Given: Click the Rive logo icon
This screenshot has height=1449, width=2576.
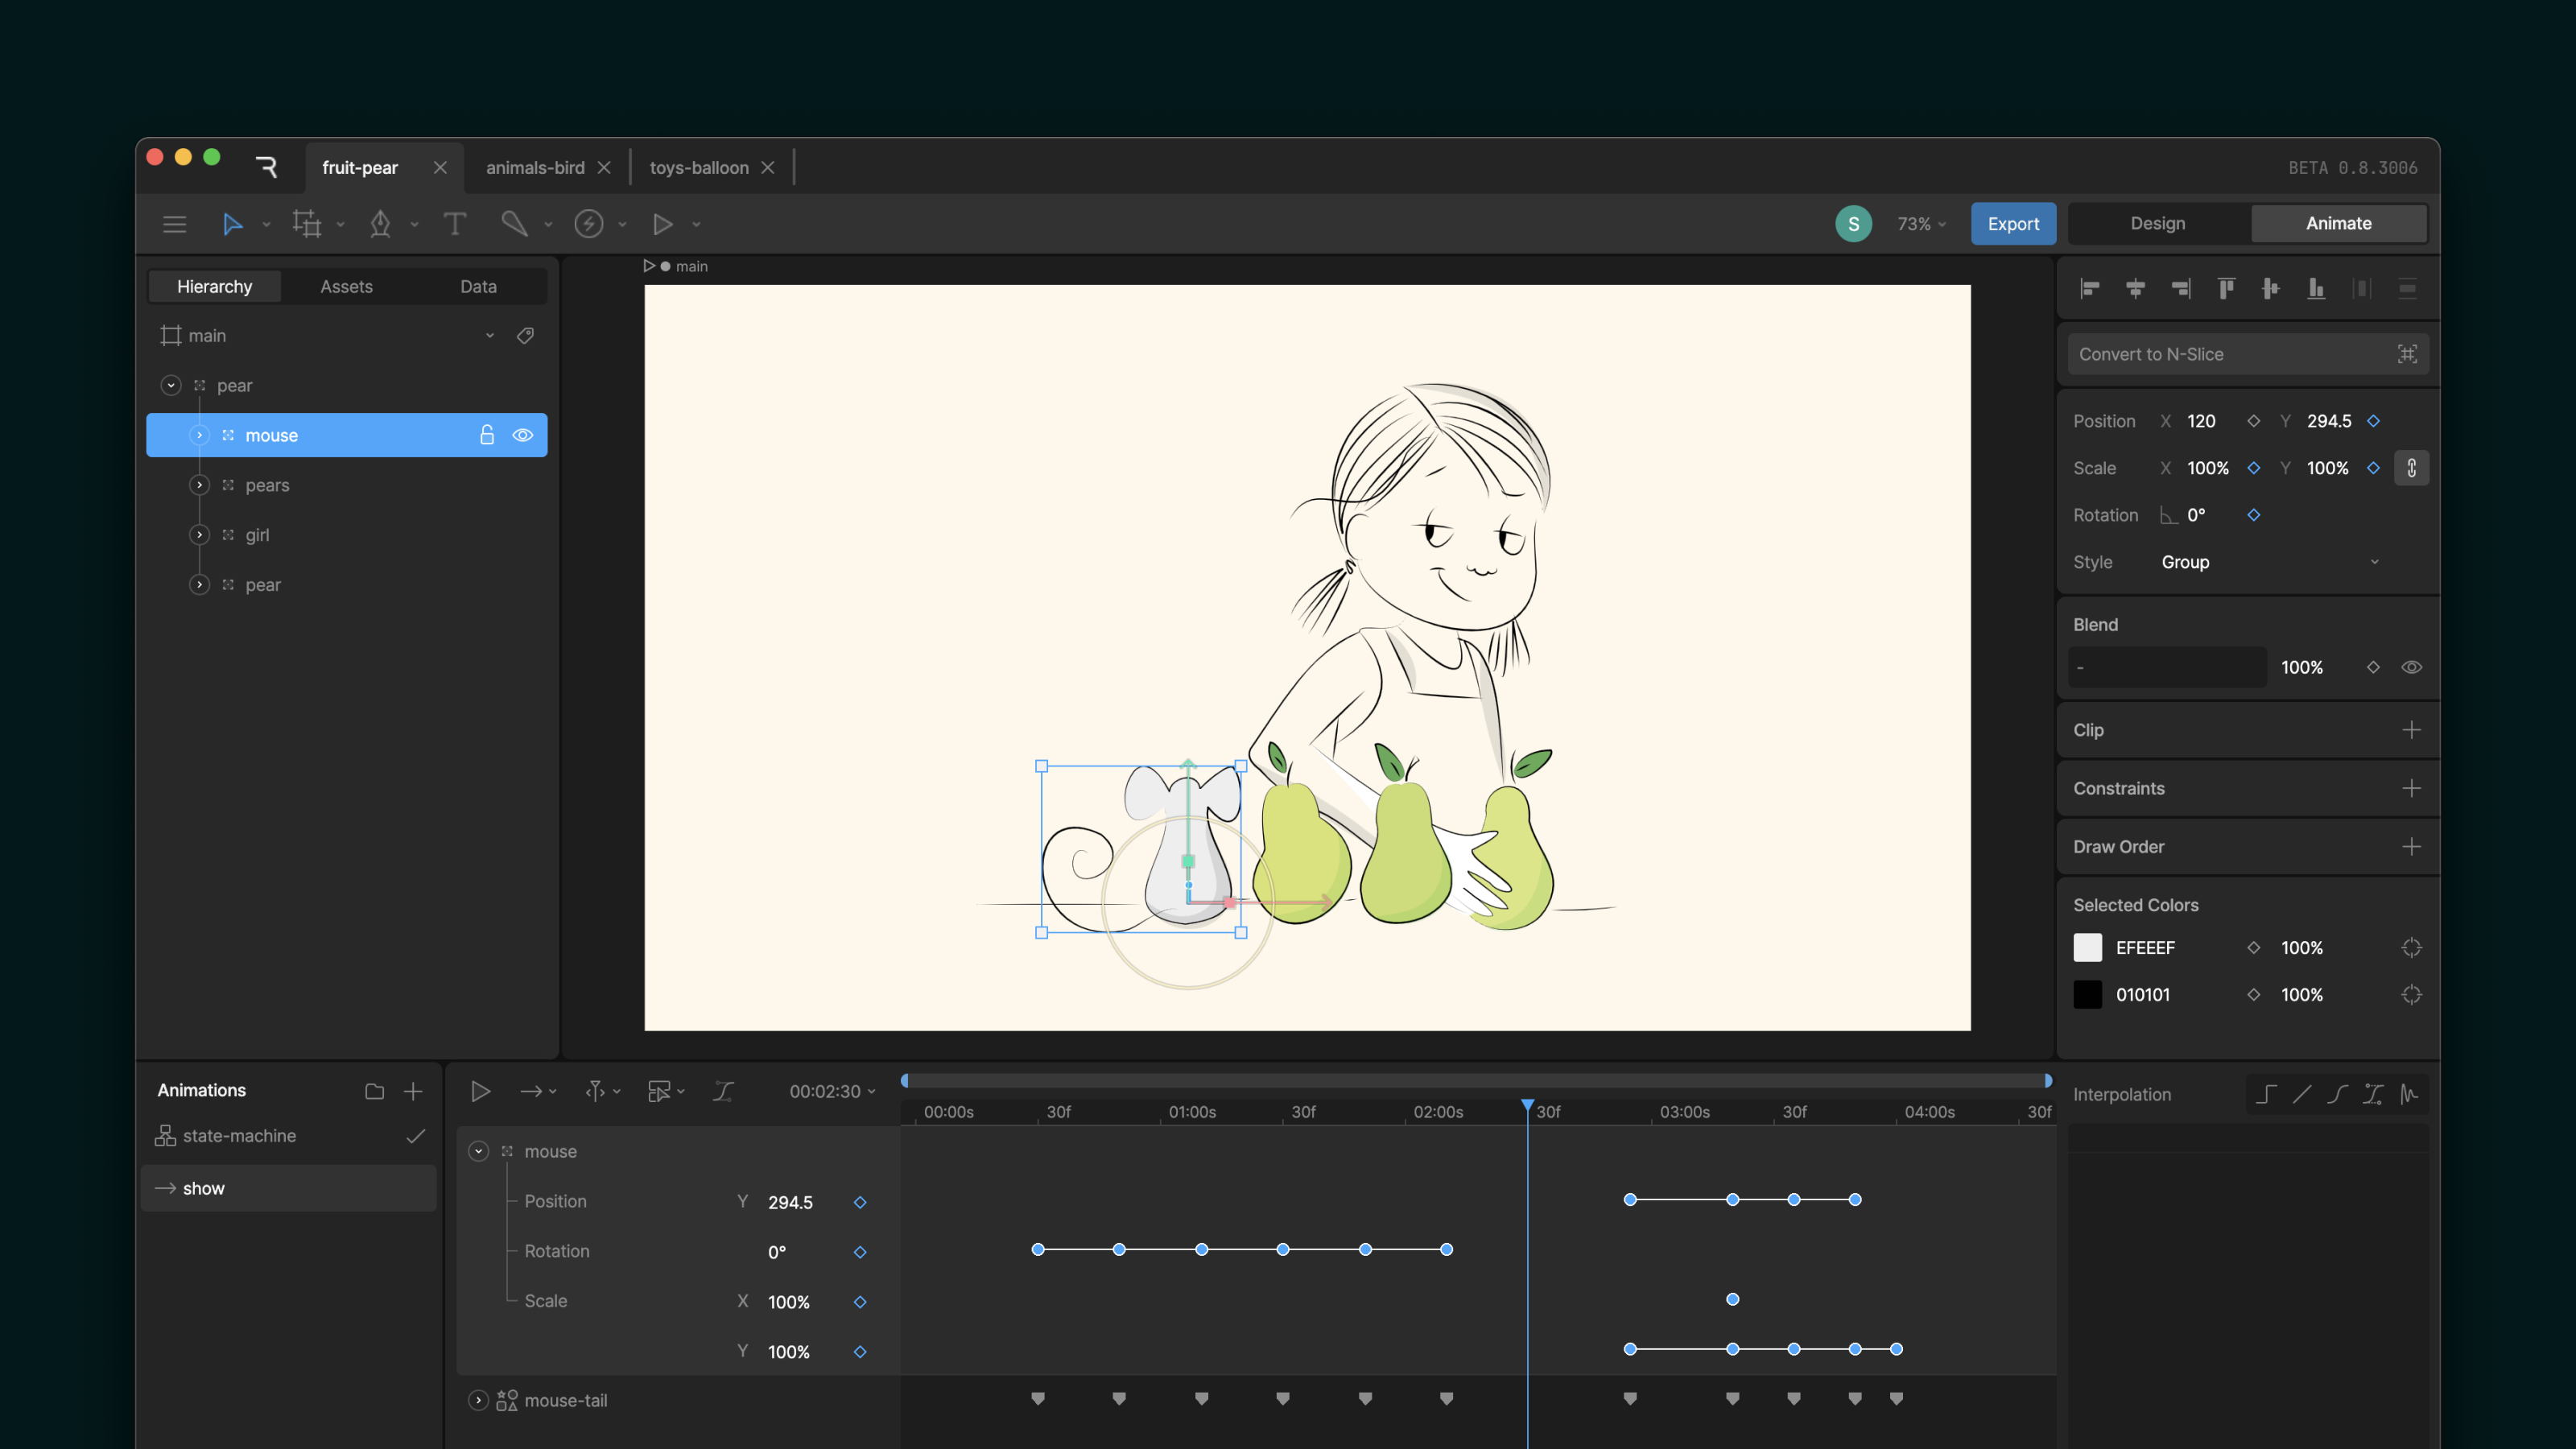Looking at the screenshot, I should (x=266, y=167).
